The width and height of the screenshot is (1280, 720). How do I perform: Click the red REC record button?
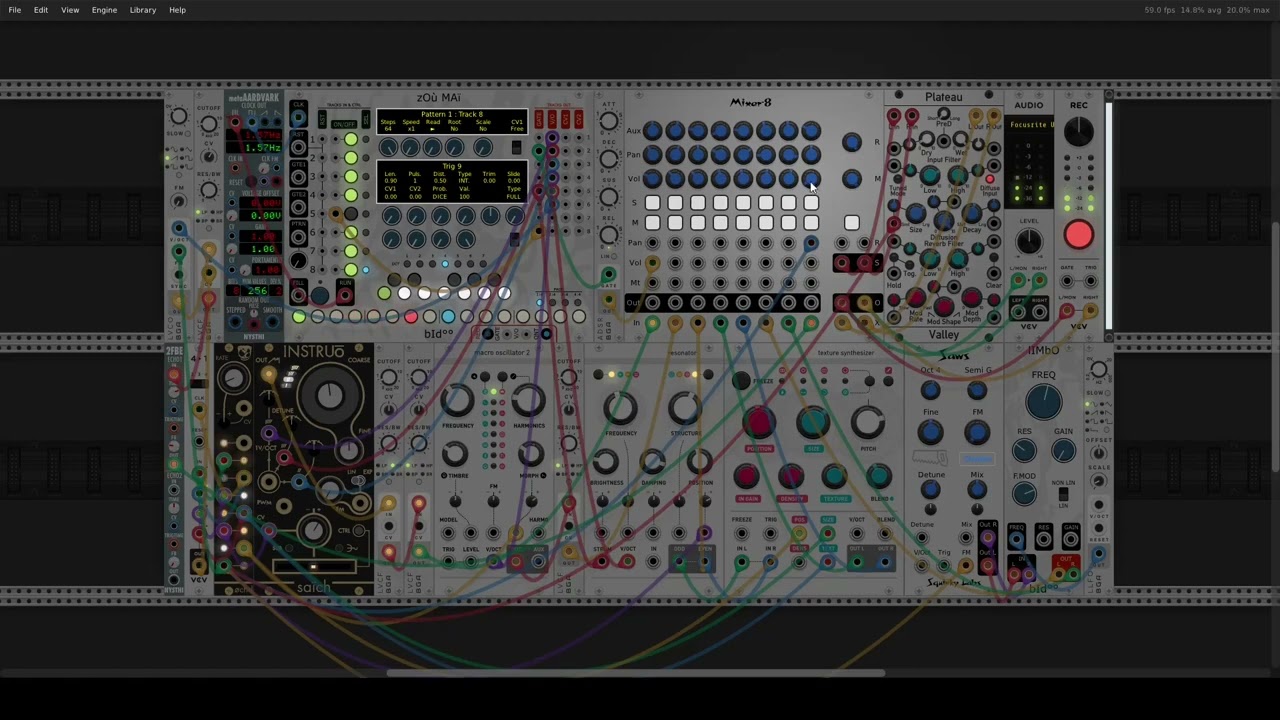click(x=1078, y=235)
